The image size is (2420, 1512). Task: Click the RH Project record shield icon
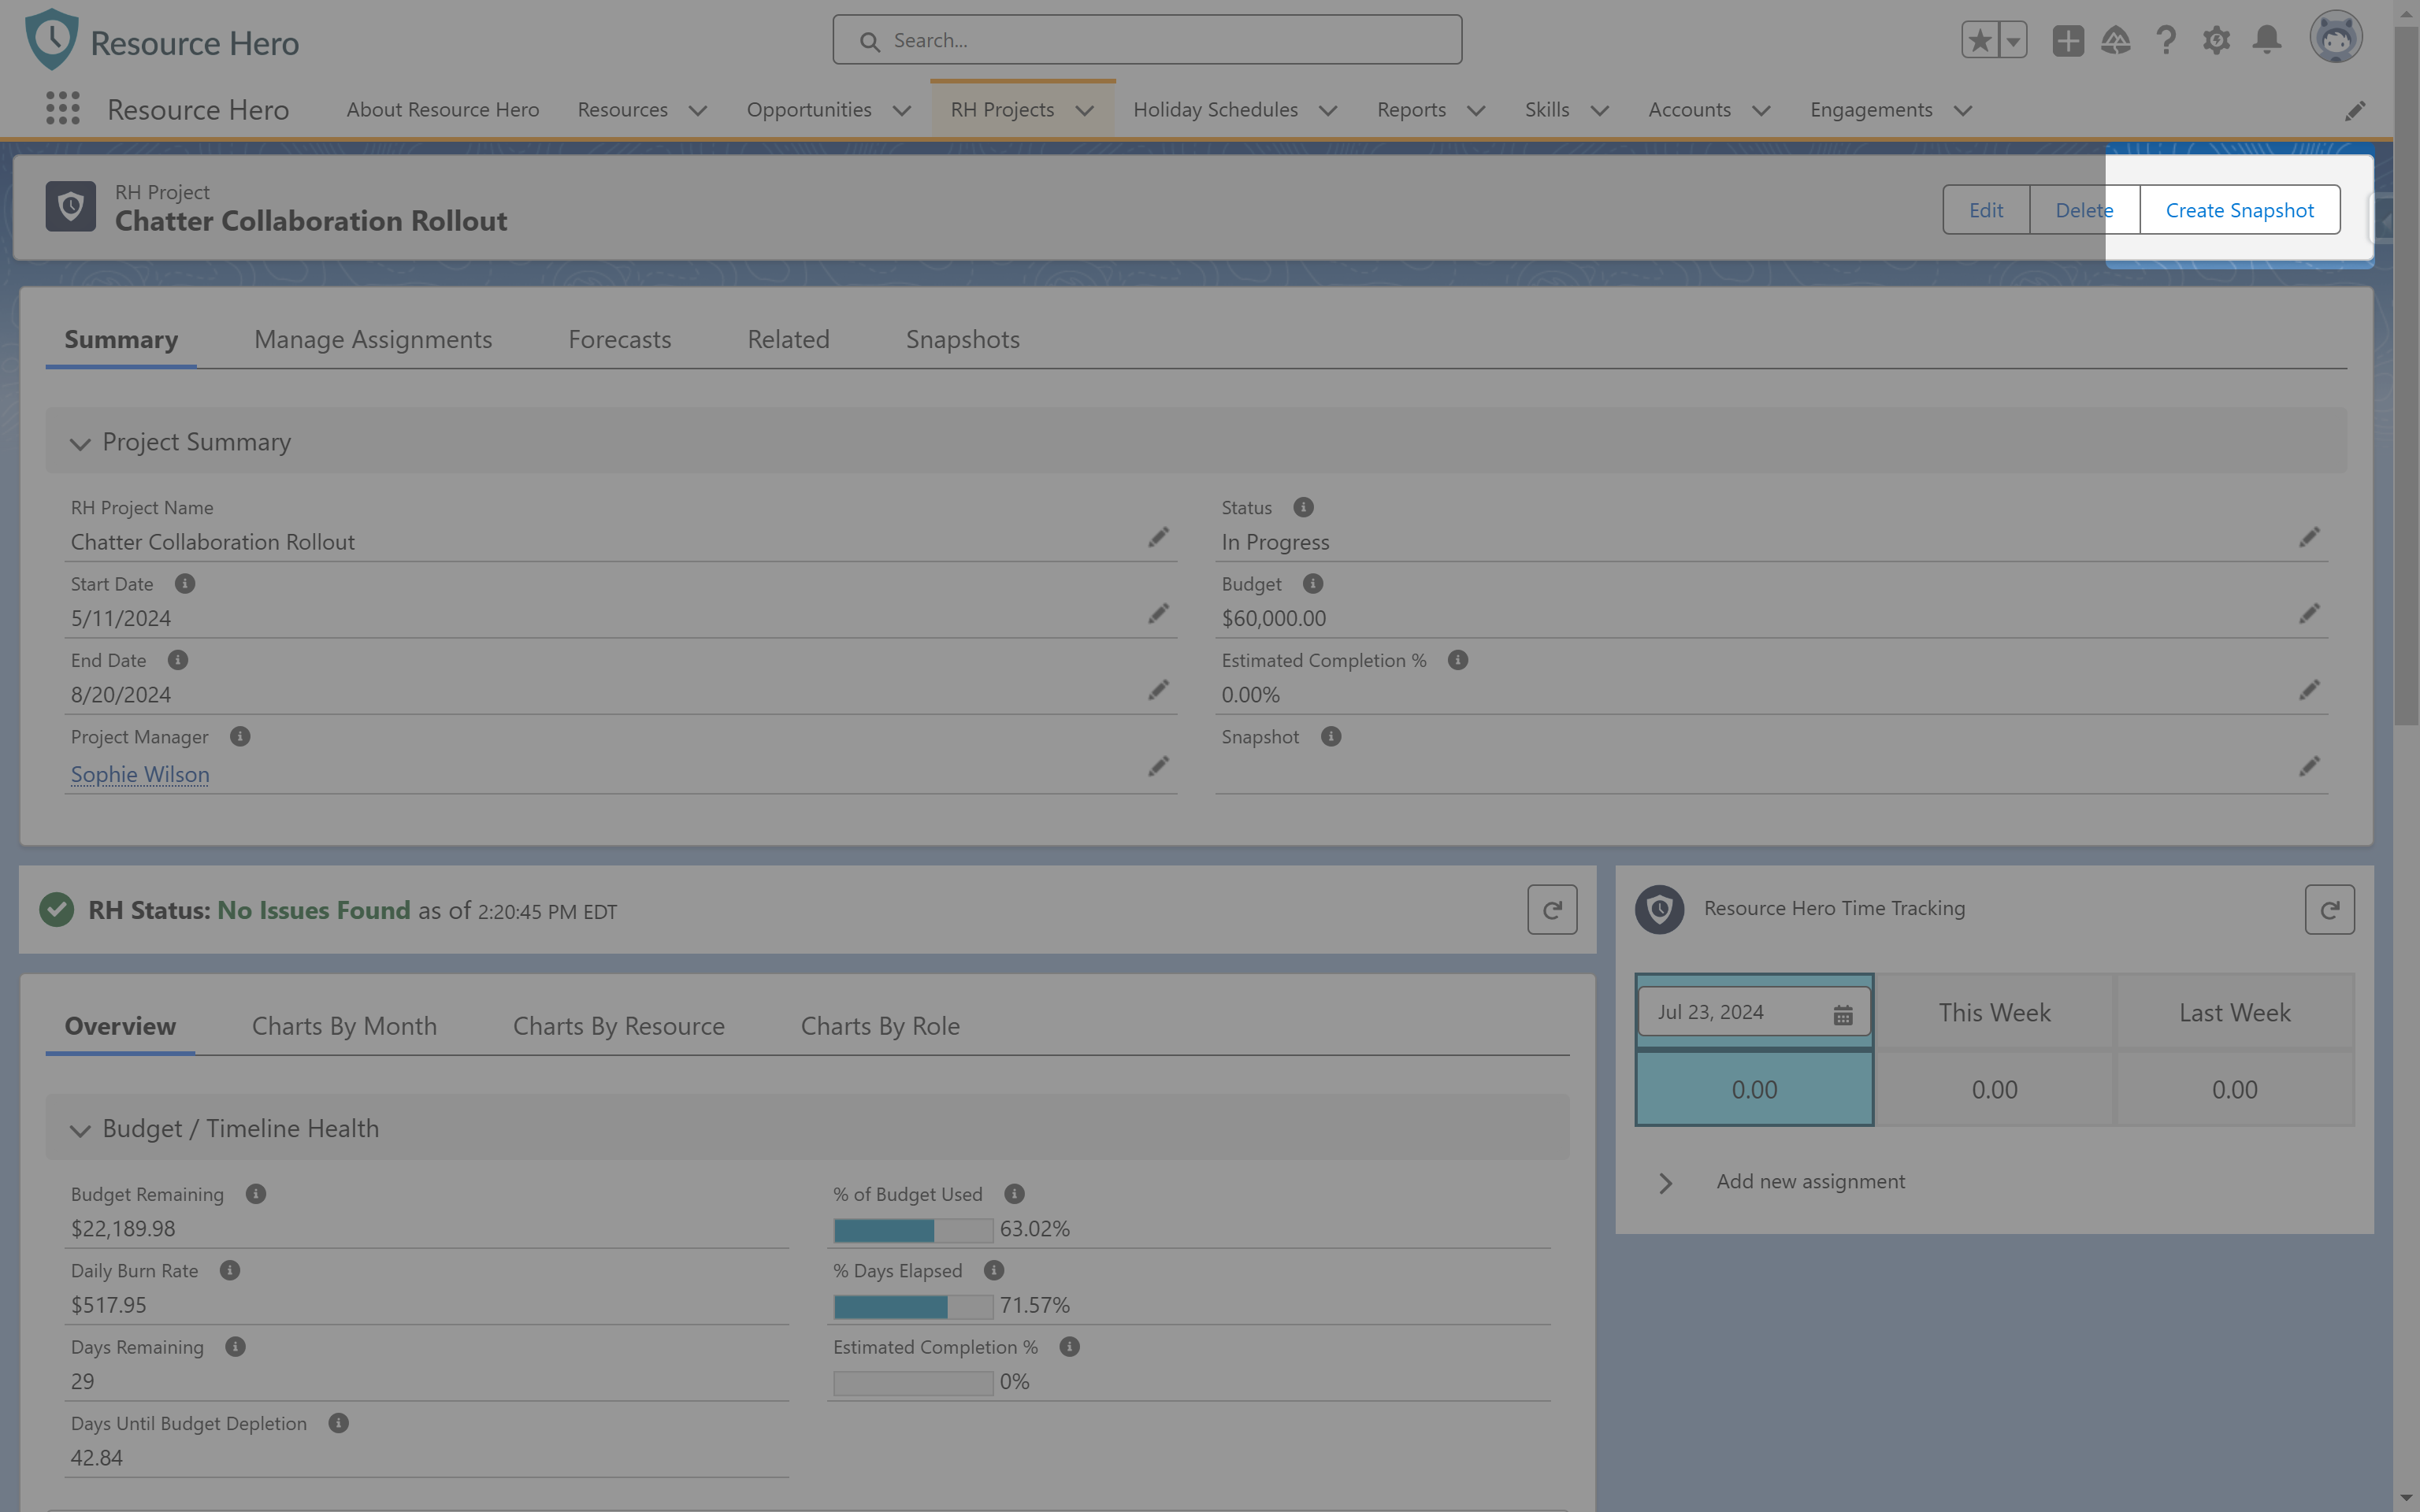click(71, 206)
